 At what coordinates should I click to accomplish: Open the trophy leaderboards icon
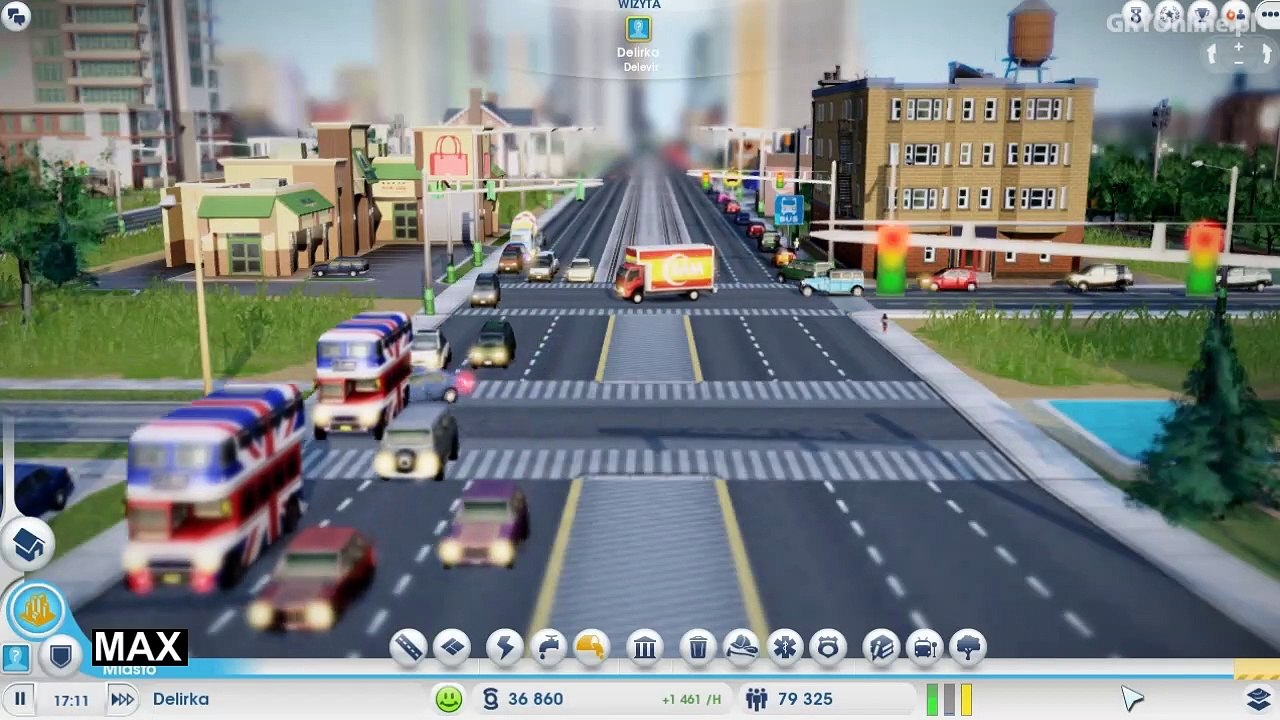click(1202, 14)
